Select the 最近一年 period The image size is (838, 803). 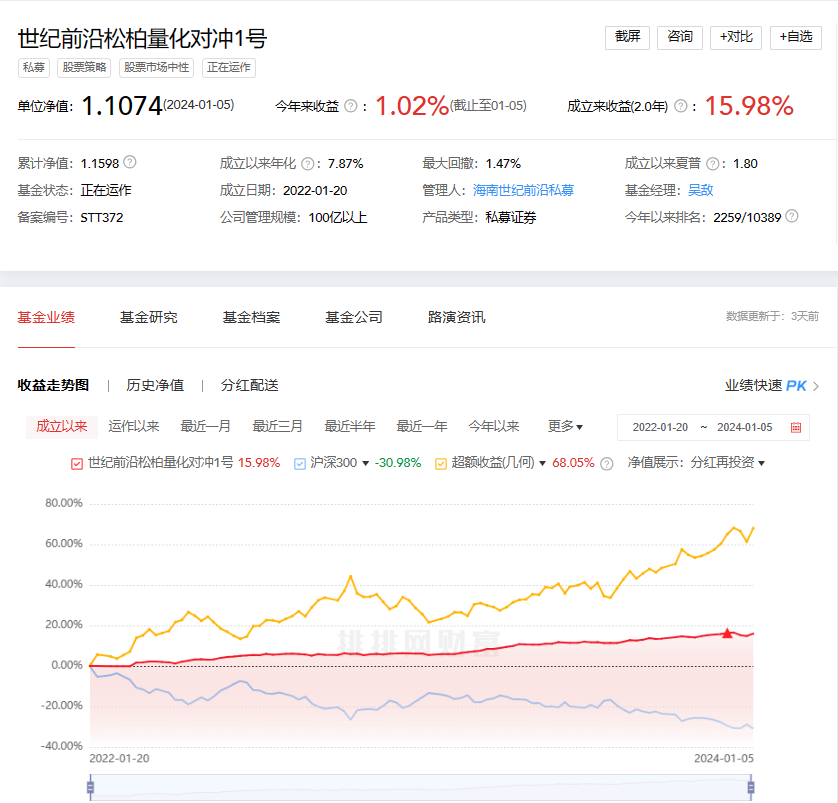[422, 426]
